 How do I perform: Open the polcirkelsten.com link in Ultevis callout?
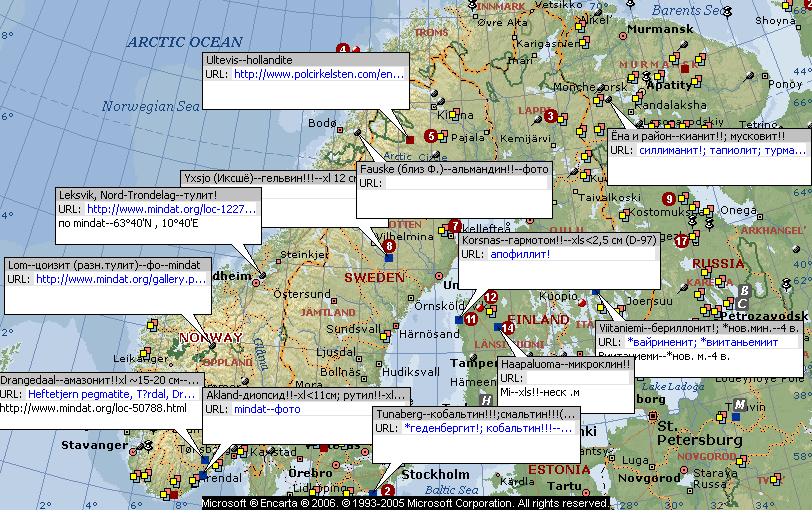pyautogui.click(x=319, y=74)
